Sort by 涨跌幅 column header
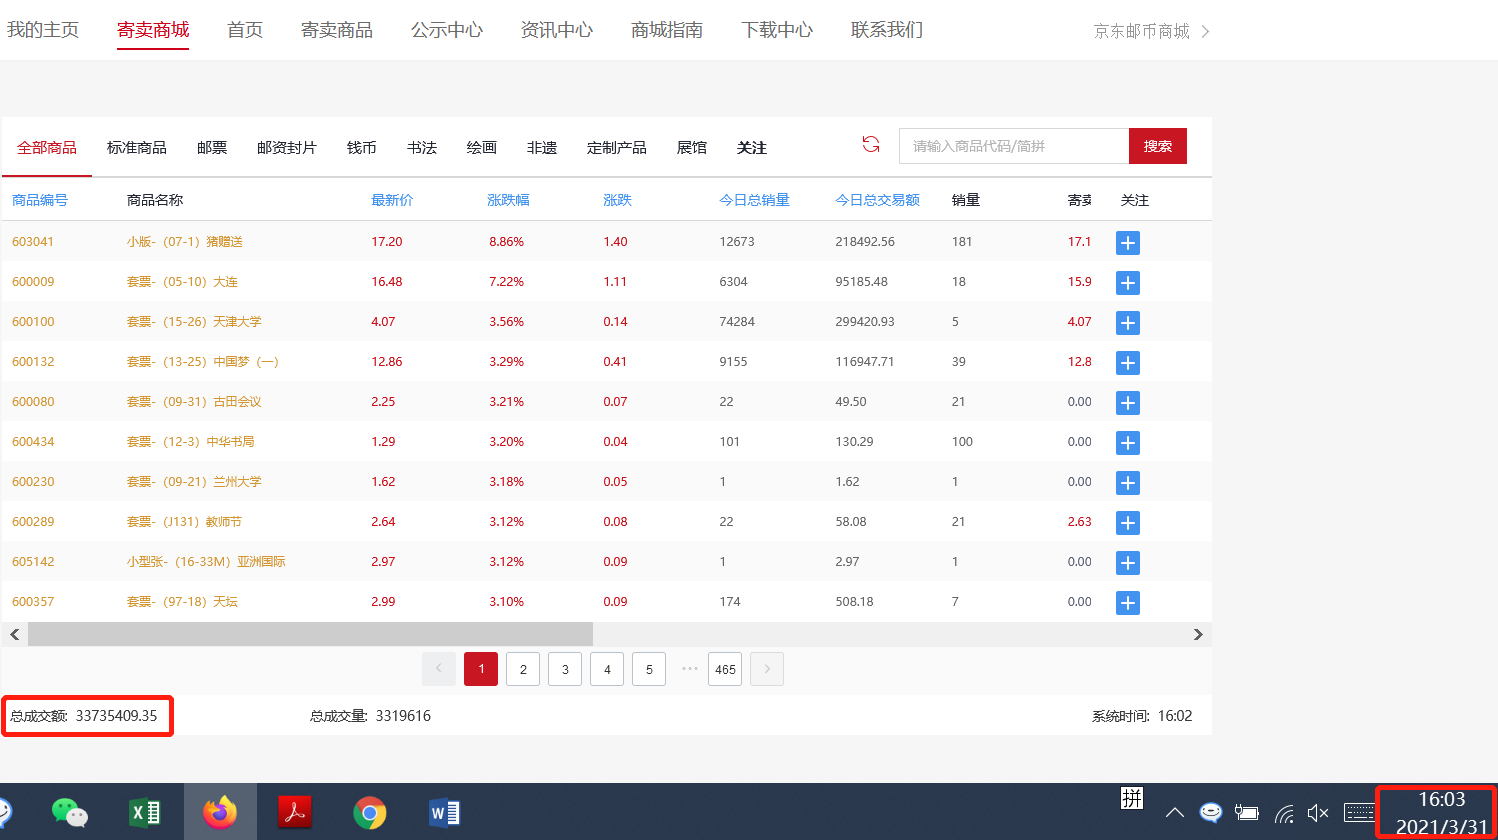The image size is (1498, 840). pyautogui.click(x=508, y=200)
